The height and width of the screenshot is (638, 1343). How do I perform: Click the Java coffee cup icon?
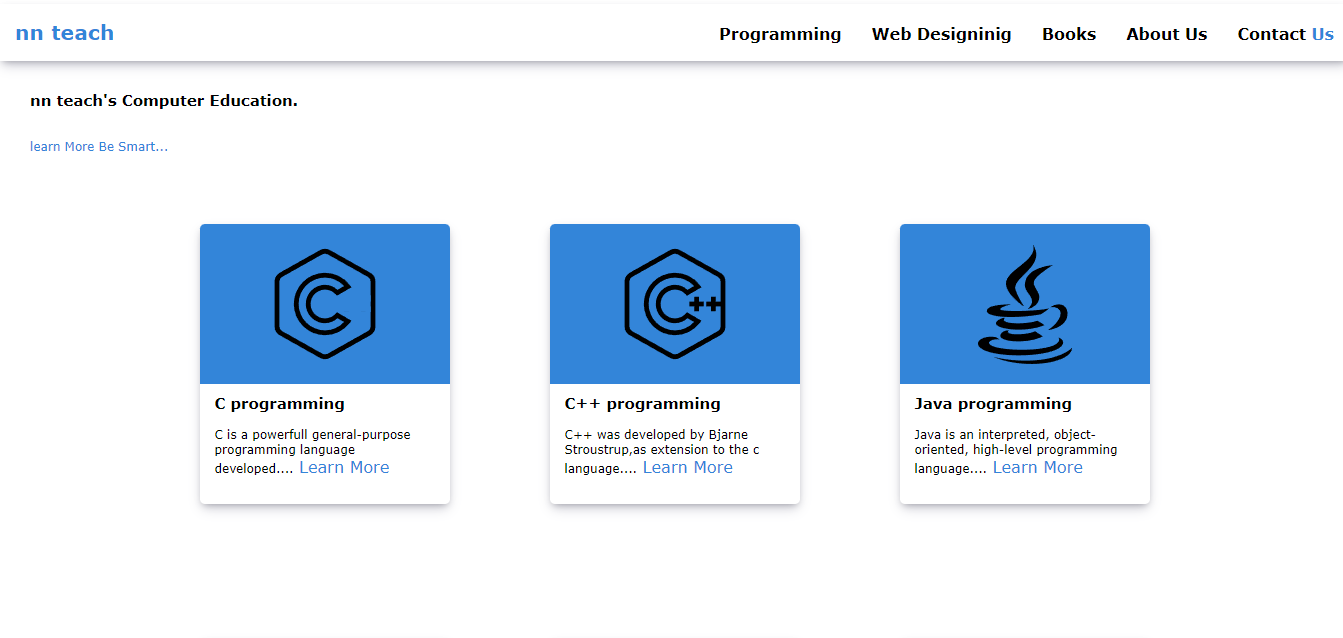(x=1024, y=304)
